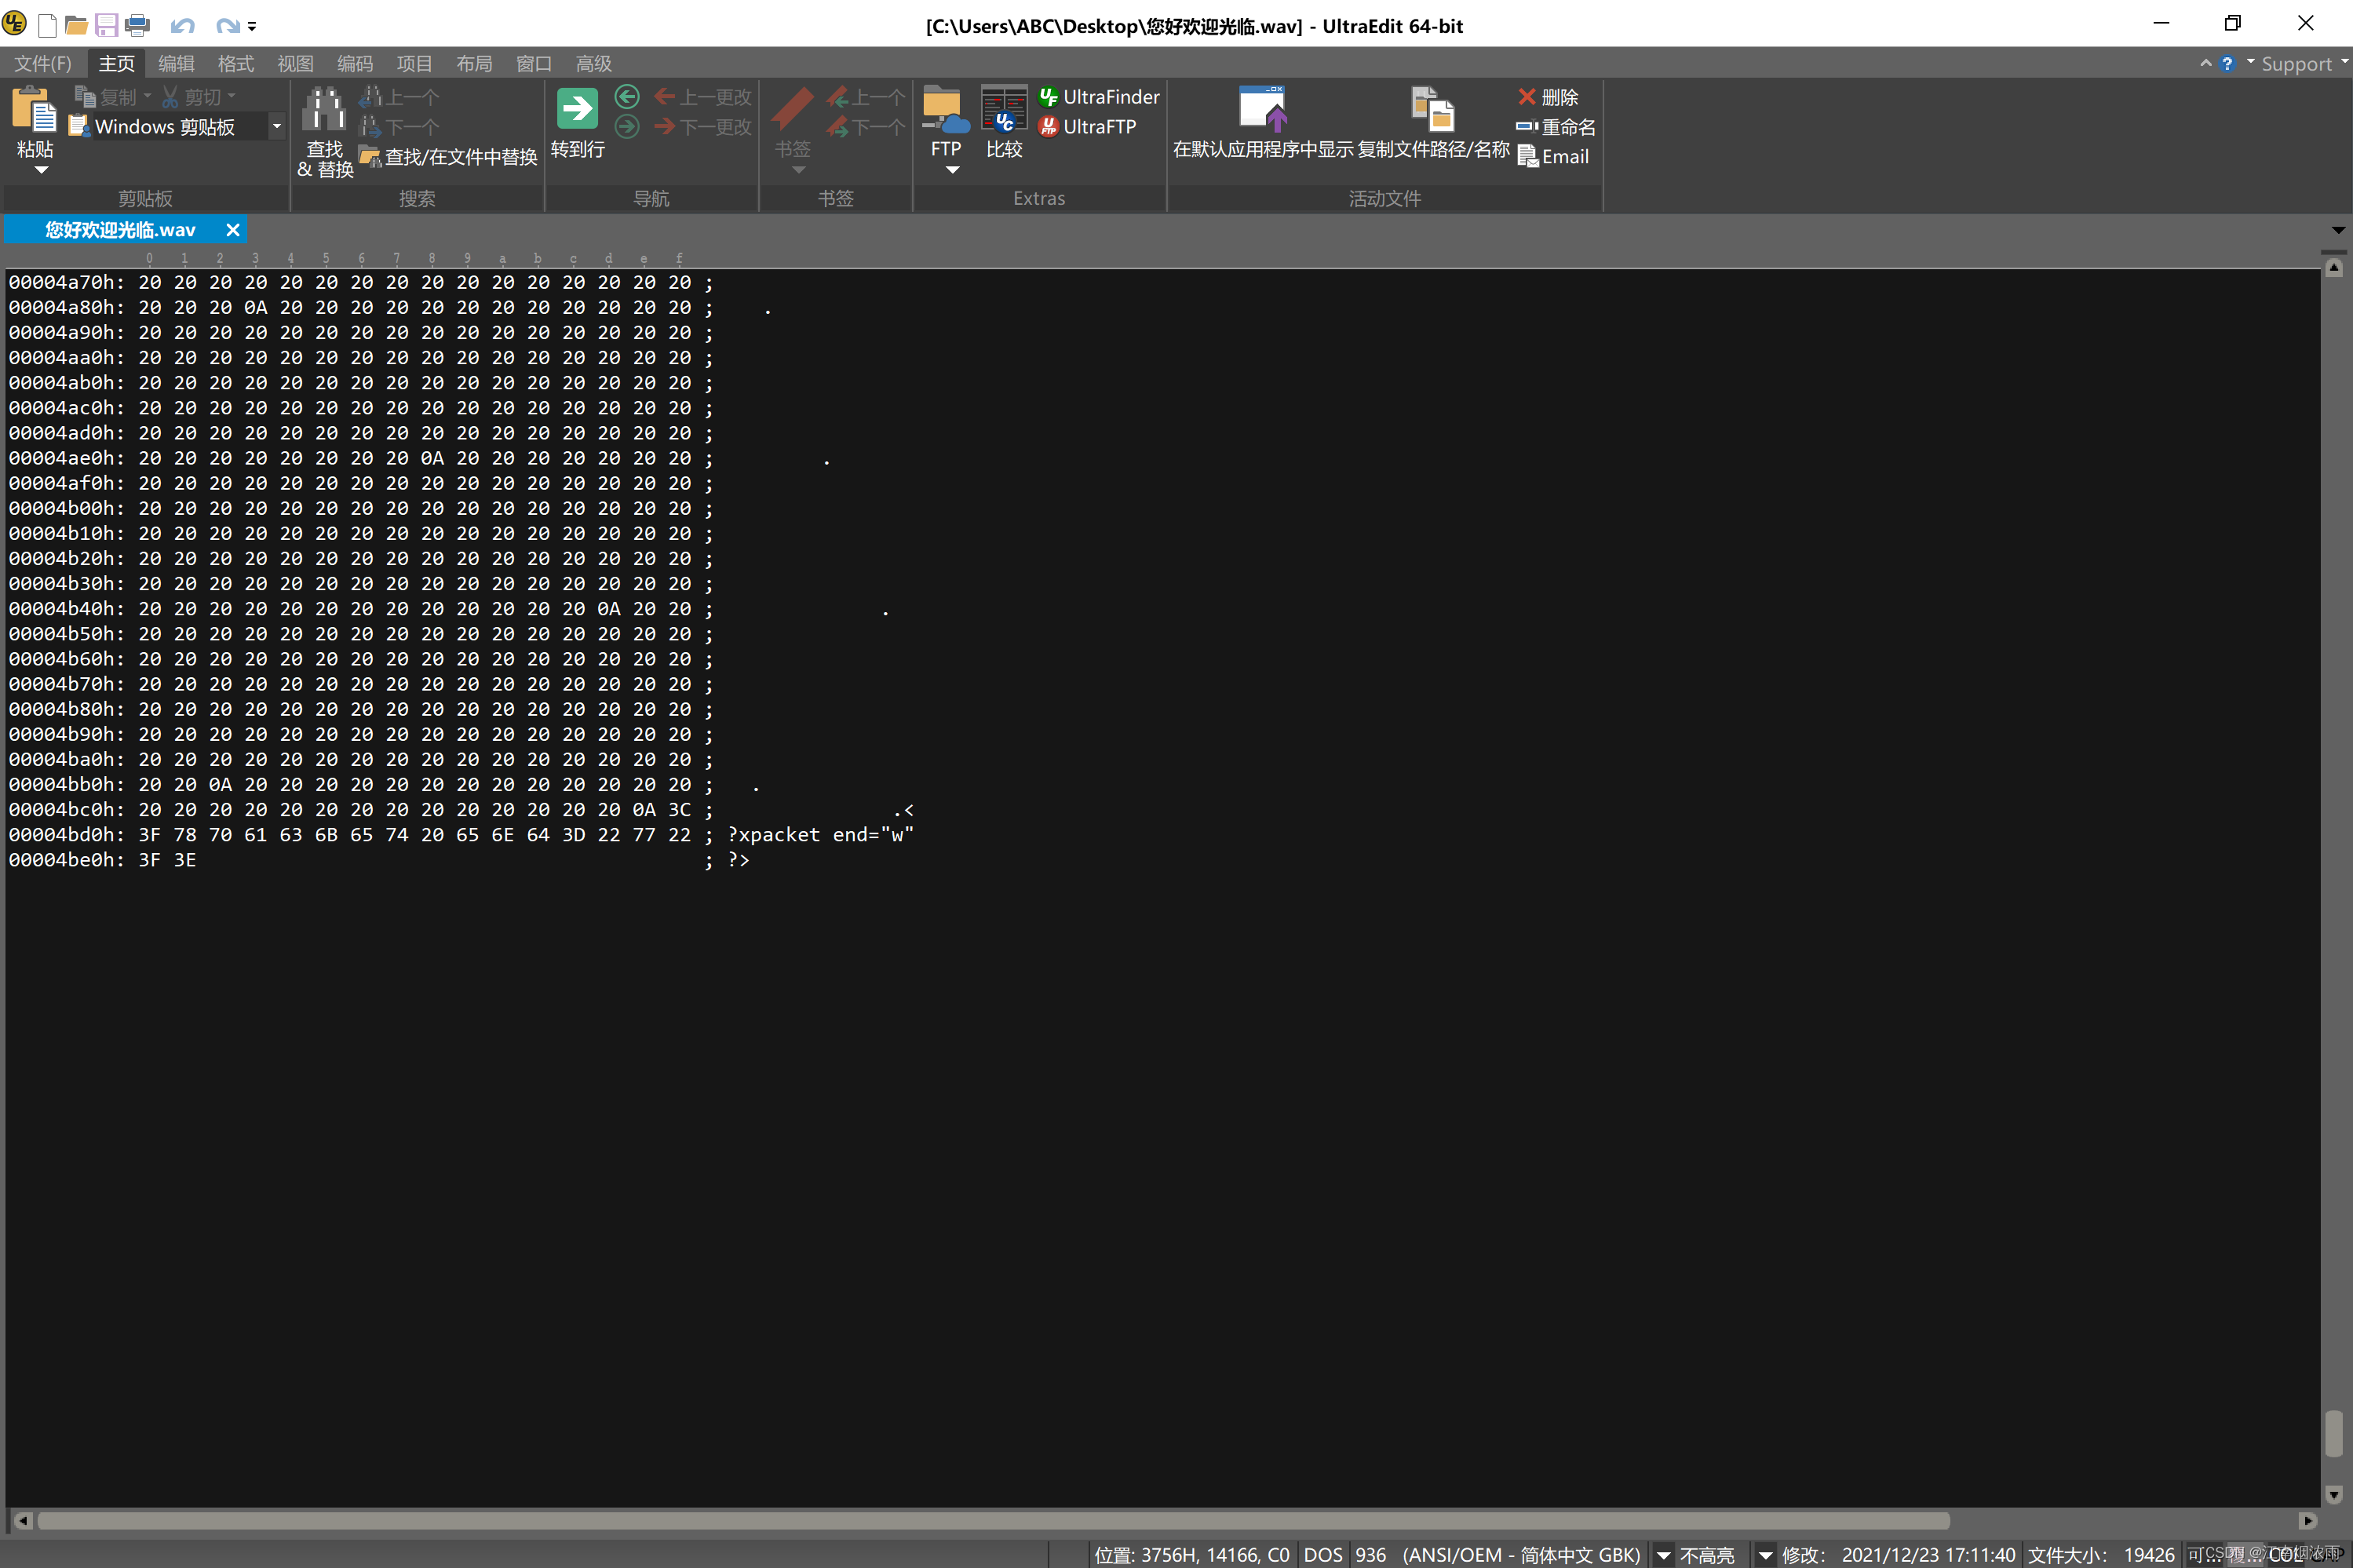This screenshot has height=1568, width=2353.
Task: Click 在默认应用程序中显示 icon
Action: (x=1263, y=108)
